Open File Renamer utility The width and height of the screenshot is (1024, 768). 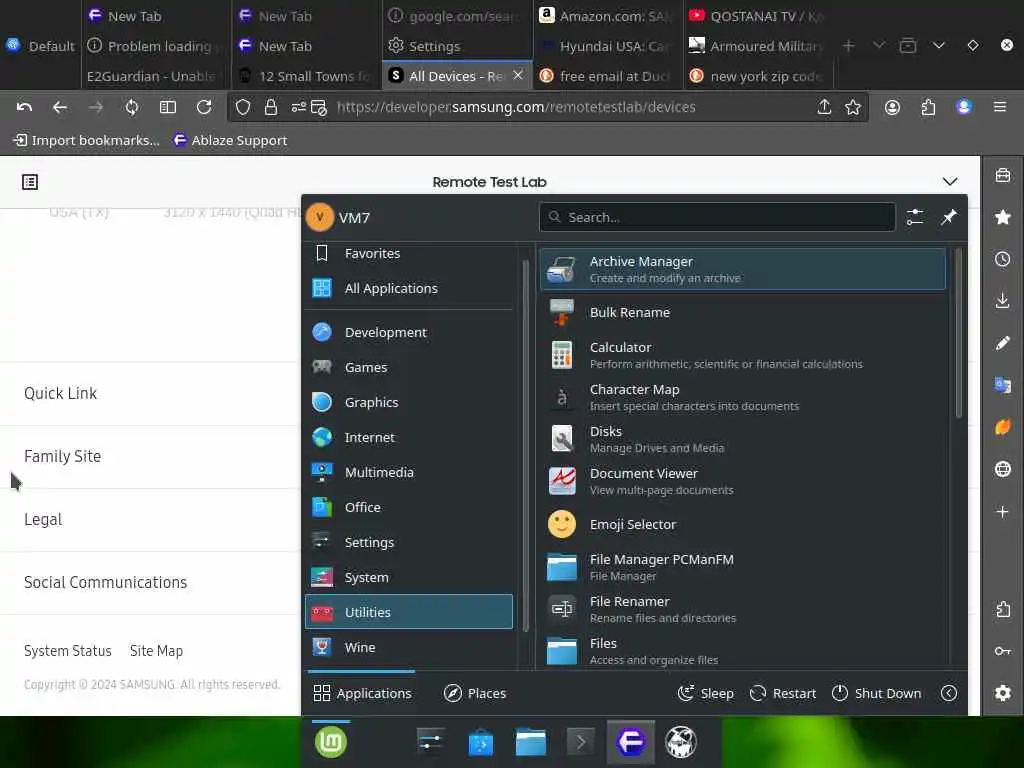(x=743, y=609)
